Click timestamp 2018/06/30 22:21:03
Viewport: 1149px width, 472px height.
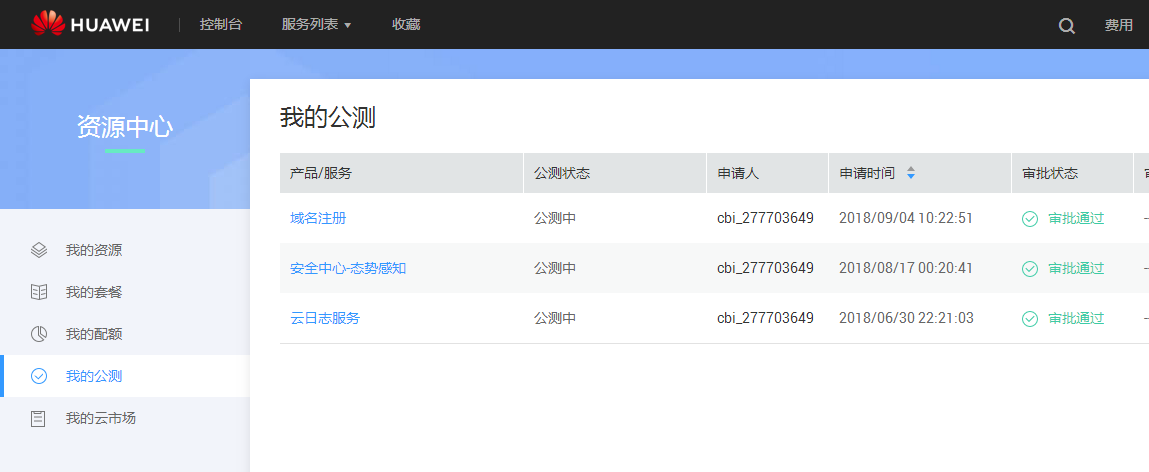[x=906, y=318]
